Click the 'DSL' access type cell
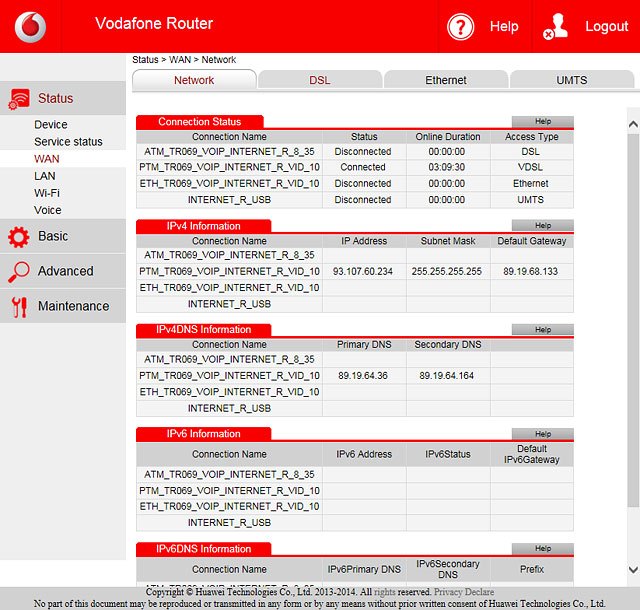 click(x=530, y=151)
